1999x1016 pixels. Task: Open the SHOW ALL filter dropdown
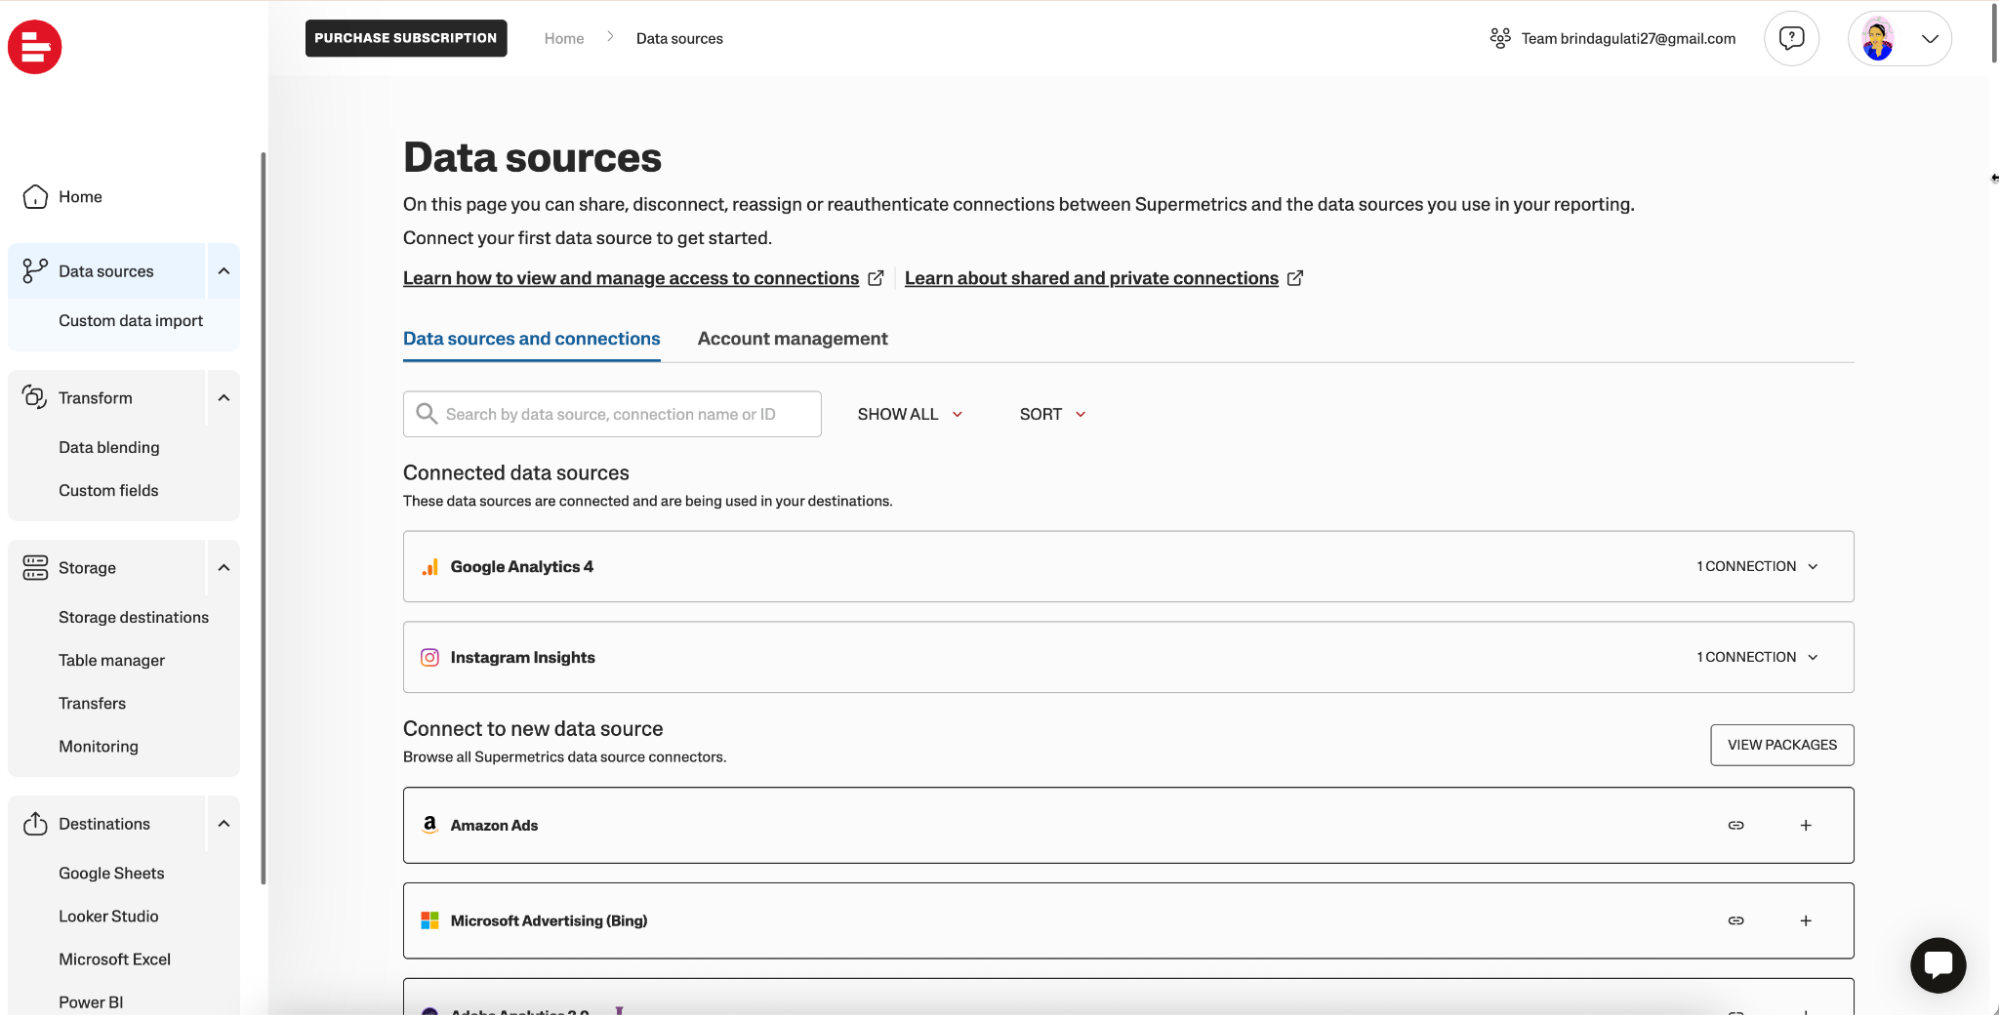coord(908,413)
